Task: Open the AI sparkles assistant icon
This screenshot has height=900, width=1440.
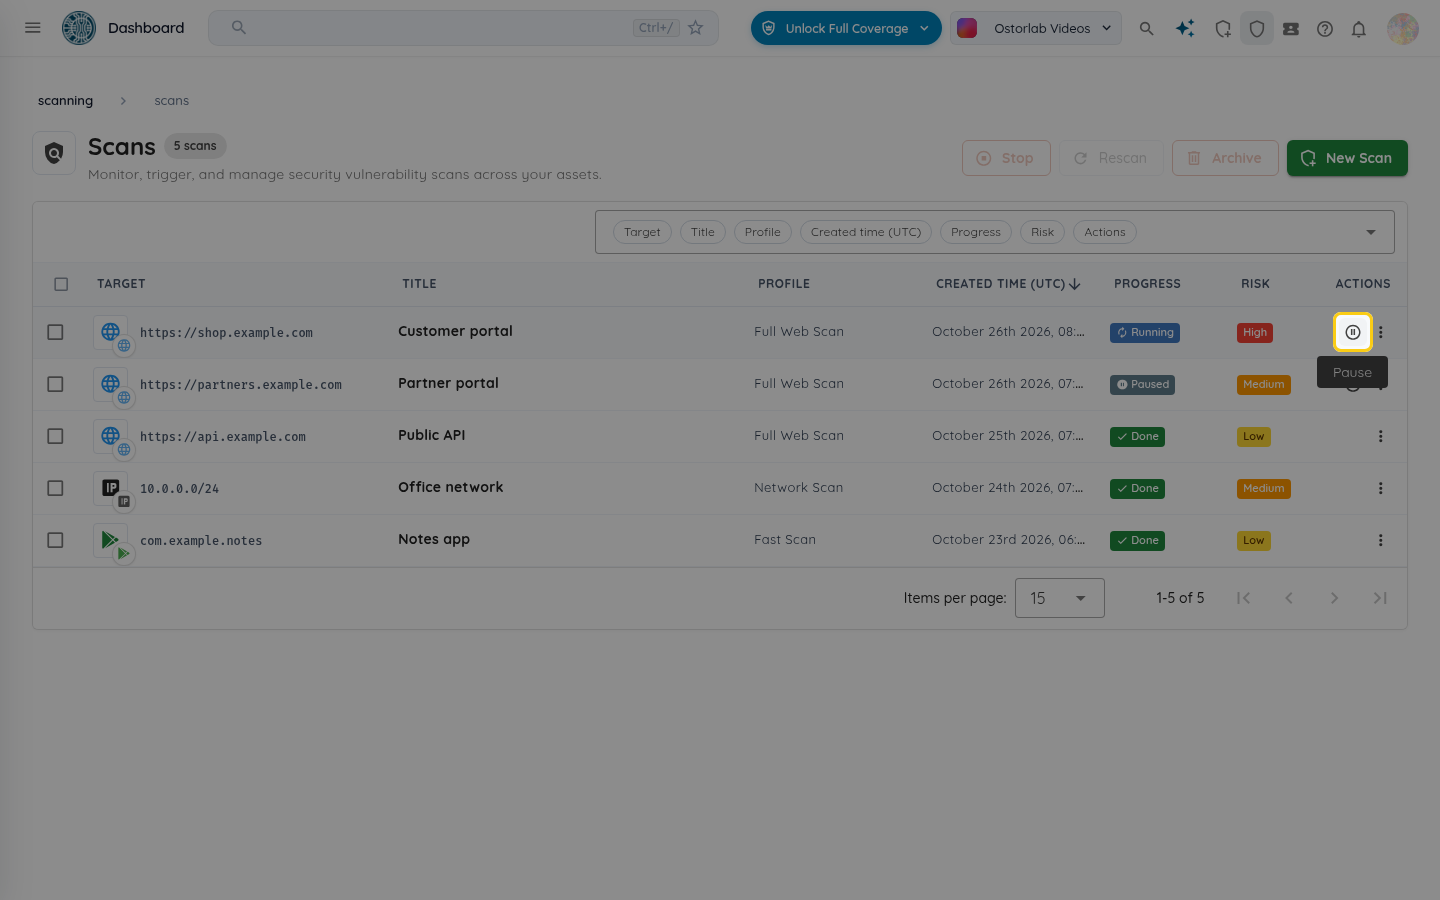Action: [x=1185, y=29]
